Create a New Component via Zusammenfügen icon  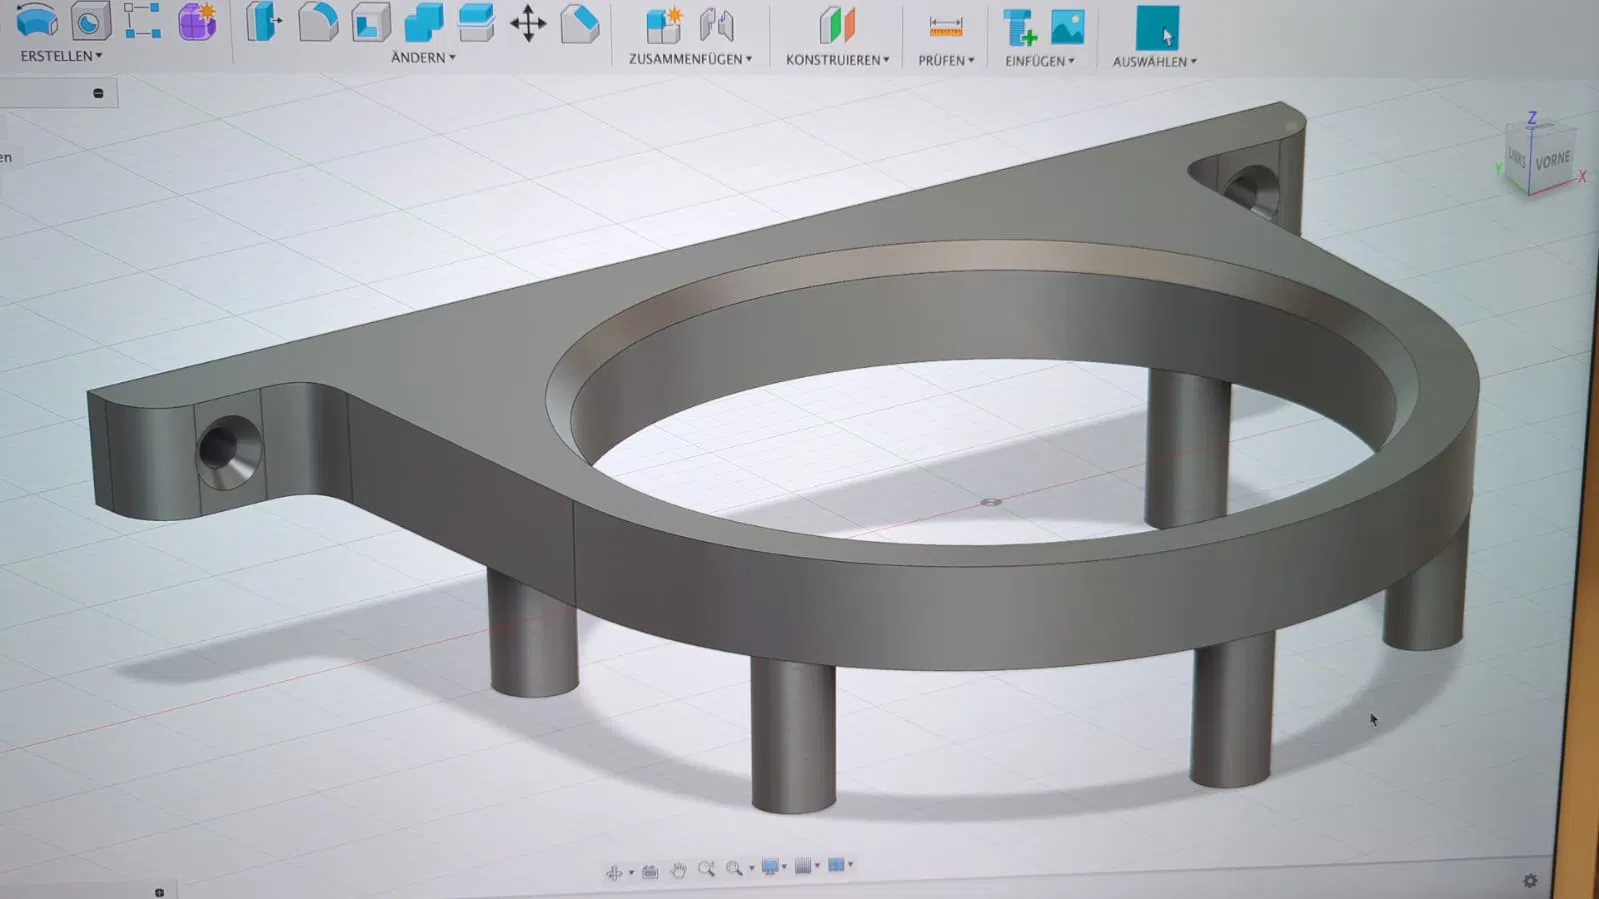point(663,25)
